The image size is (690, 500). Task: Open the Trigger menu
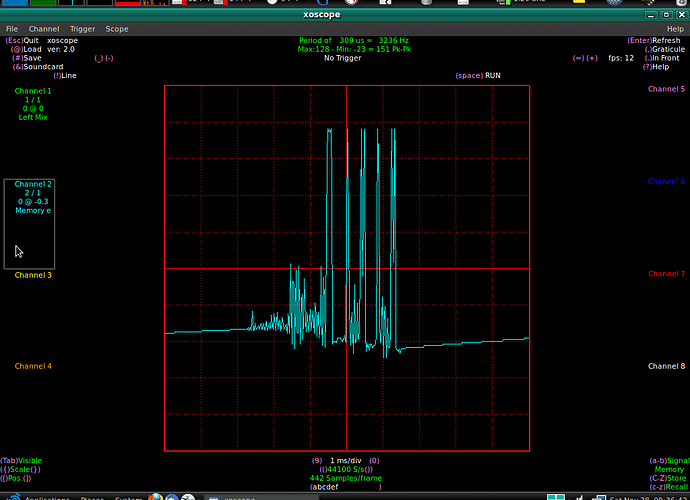tap(82, 29)
